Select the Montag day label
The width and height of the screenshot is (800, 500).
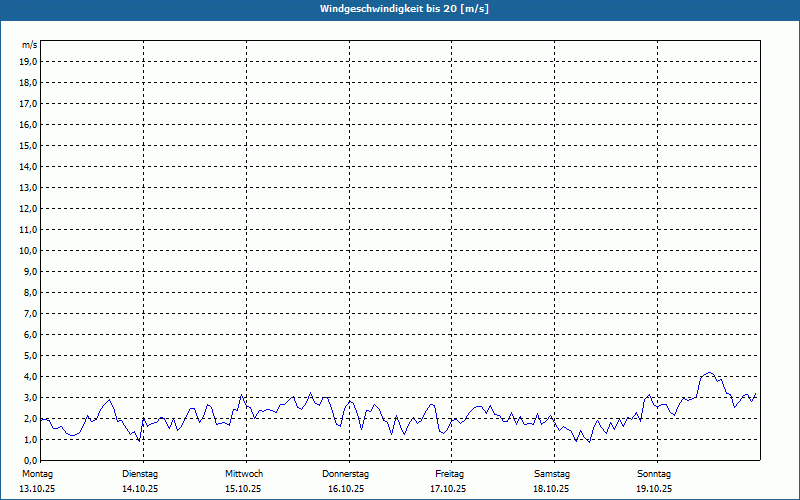(x=37, y=473)
